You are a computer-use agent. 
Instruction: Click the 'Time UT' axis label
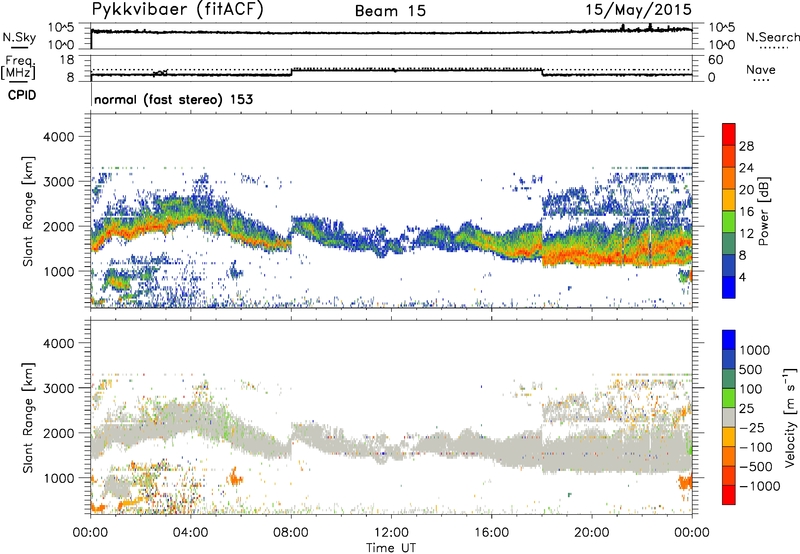(391, 548)
